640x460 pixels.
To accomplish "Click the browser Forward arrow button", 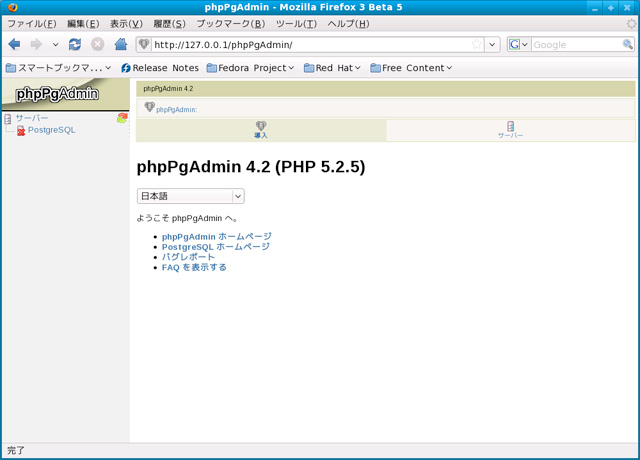I will click(x=36, y=44).
